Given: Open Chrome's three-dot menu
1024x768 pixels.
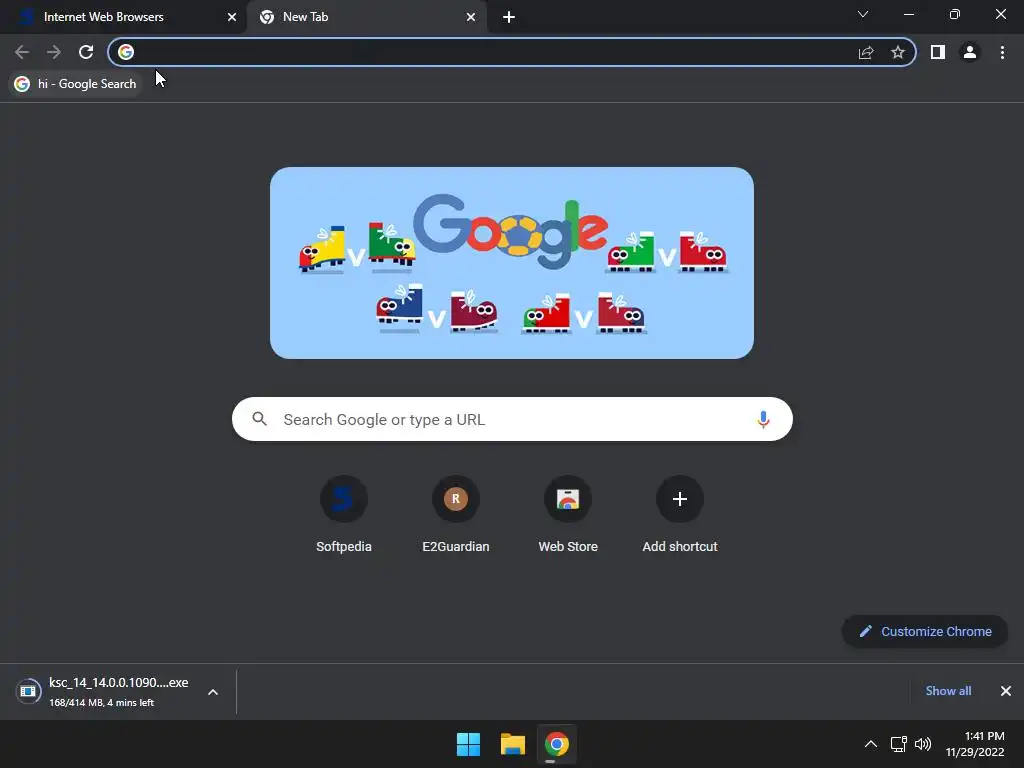Looking at the screenshot, I should (1002, 52).
